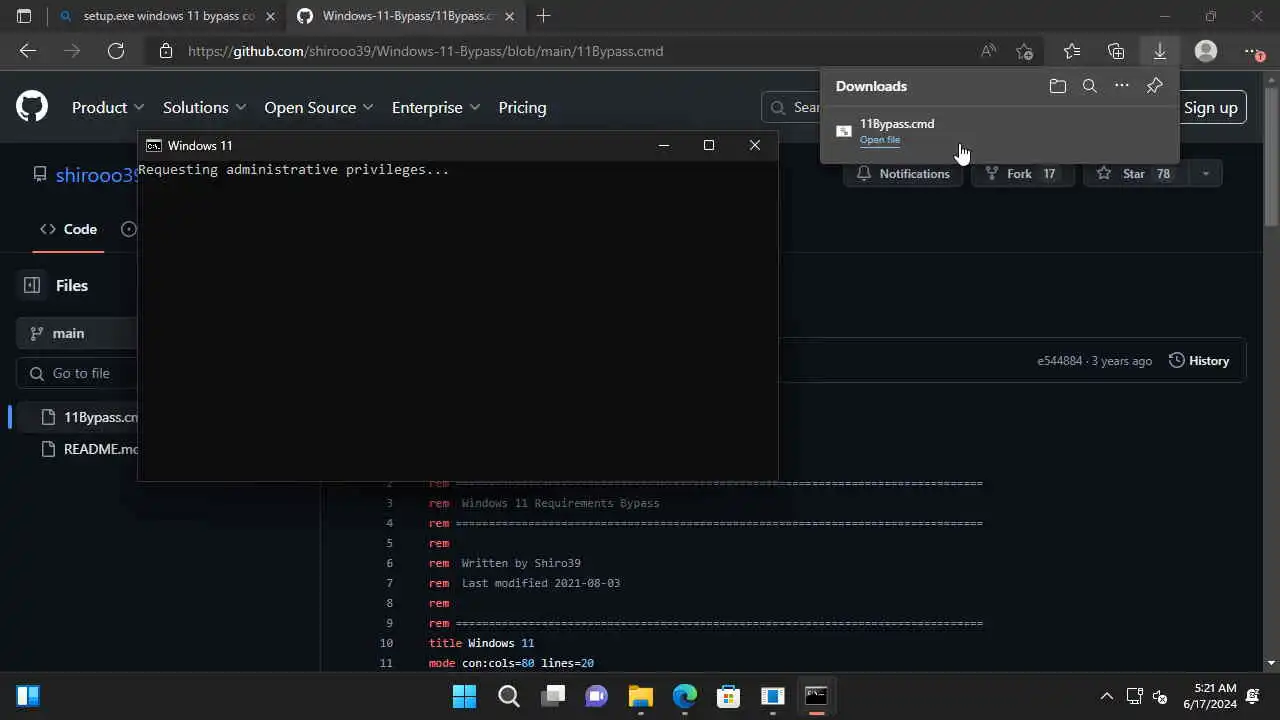1280x720 pixels.
Task: Click commit hash e544884
Action: pyautogui.click(x=1059, y=361)
